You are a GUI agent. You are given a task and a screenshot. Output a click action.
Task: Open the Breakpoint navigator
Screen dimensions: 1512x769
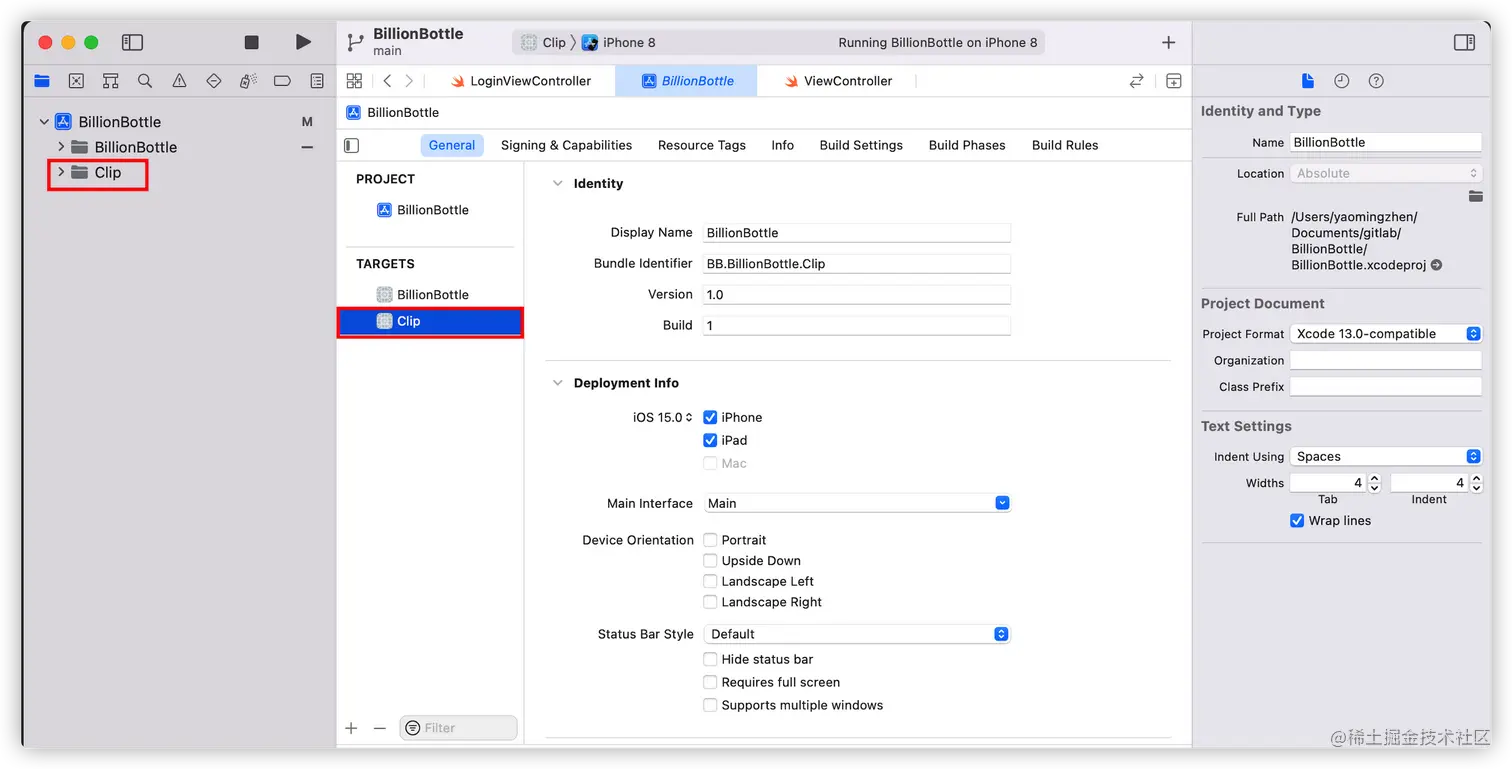click(282, 81)
